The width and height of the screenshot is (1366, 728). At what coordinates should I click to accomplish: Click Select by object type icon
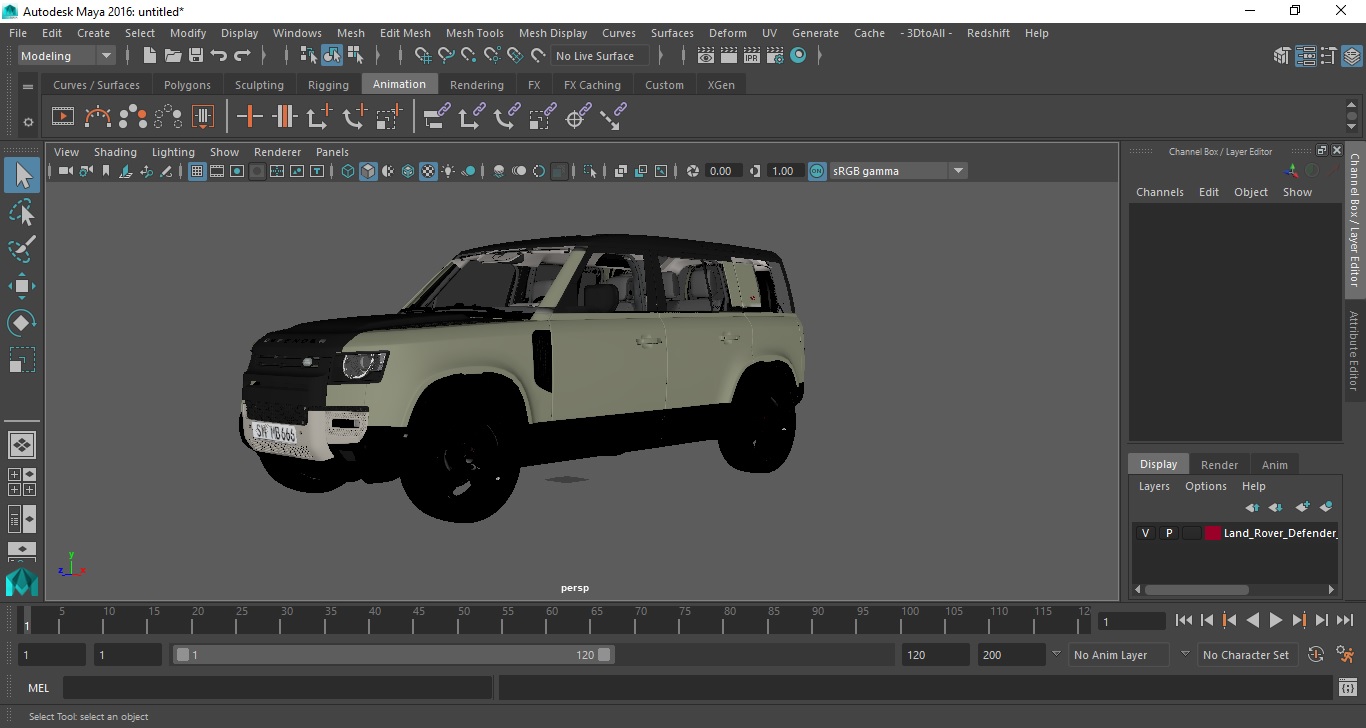[331, 55]
